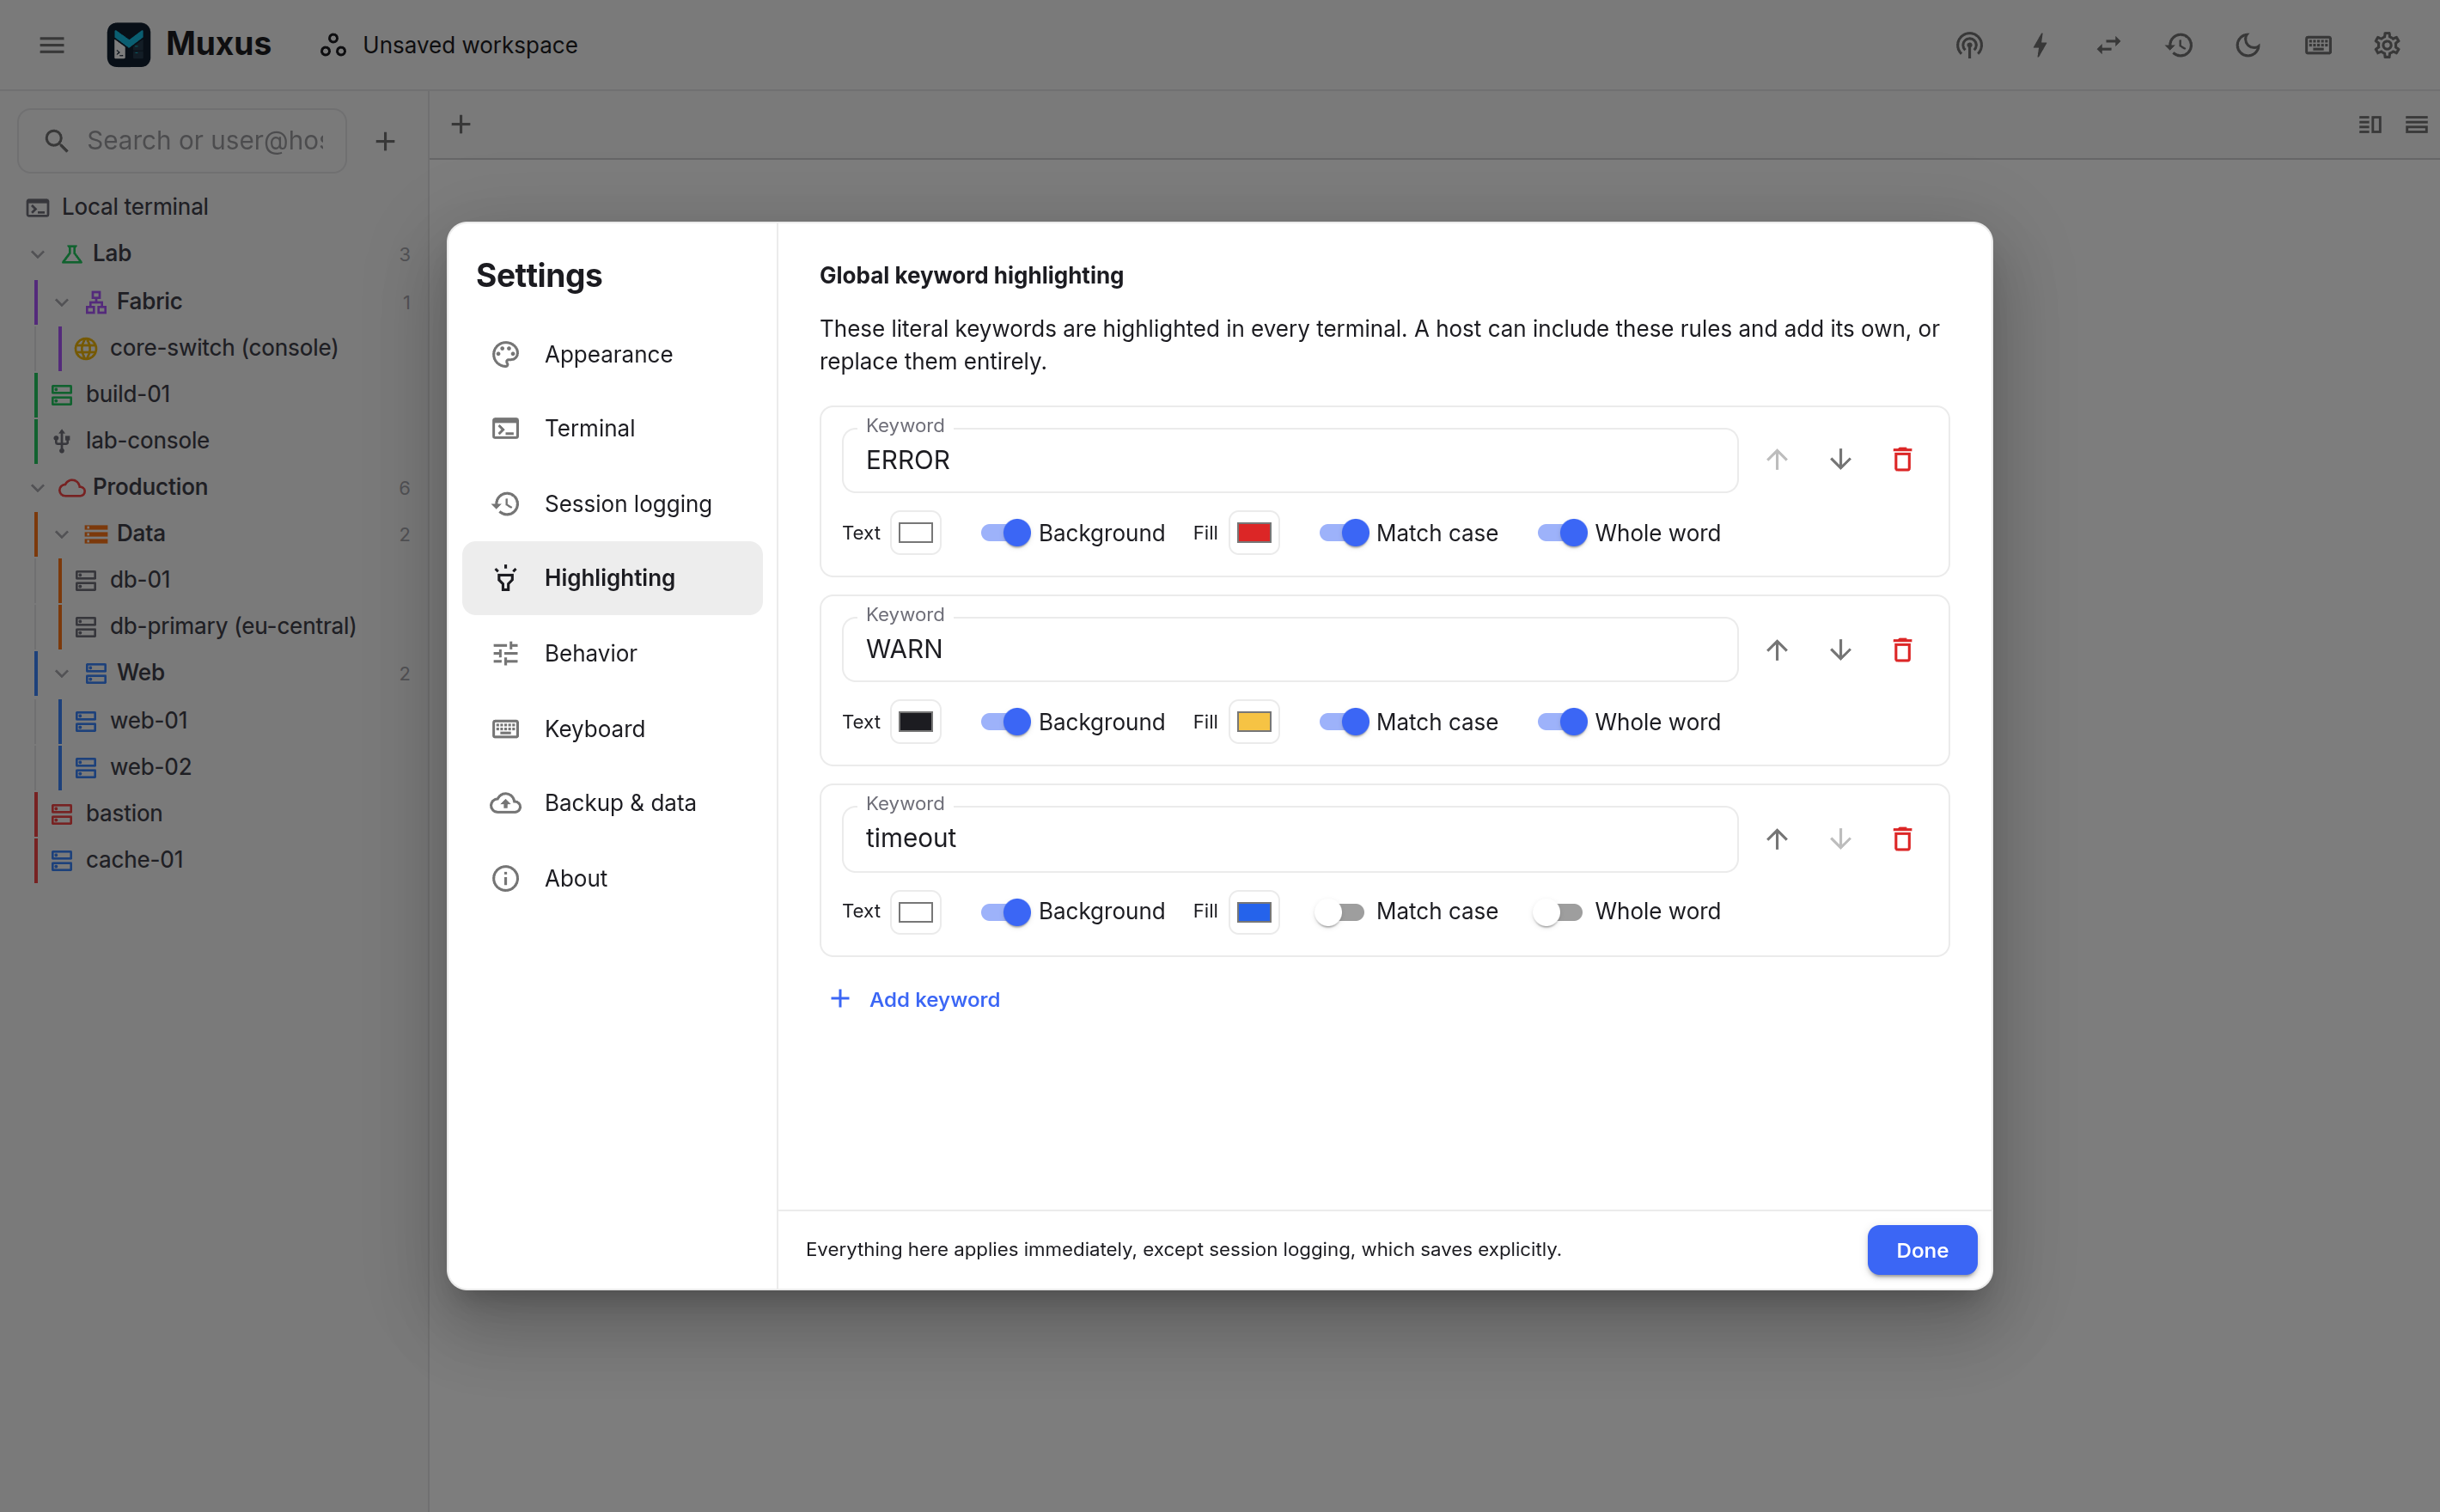Viewport: 2440px width, 1512px height.
Task: Toggle Background for timeout keyword
Action: pos(1005,911)
